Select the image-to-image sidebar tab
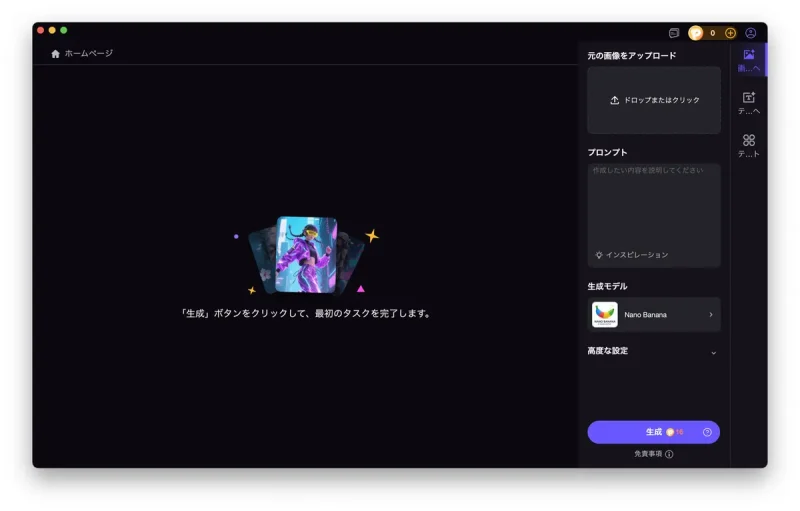This screenshot has height=511, width=800. click(748, 60)
